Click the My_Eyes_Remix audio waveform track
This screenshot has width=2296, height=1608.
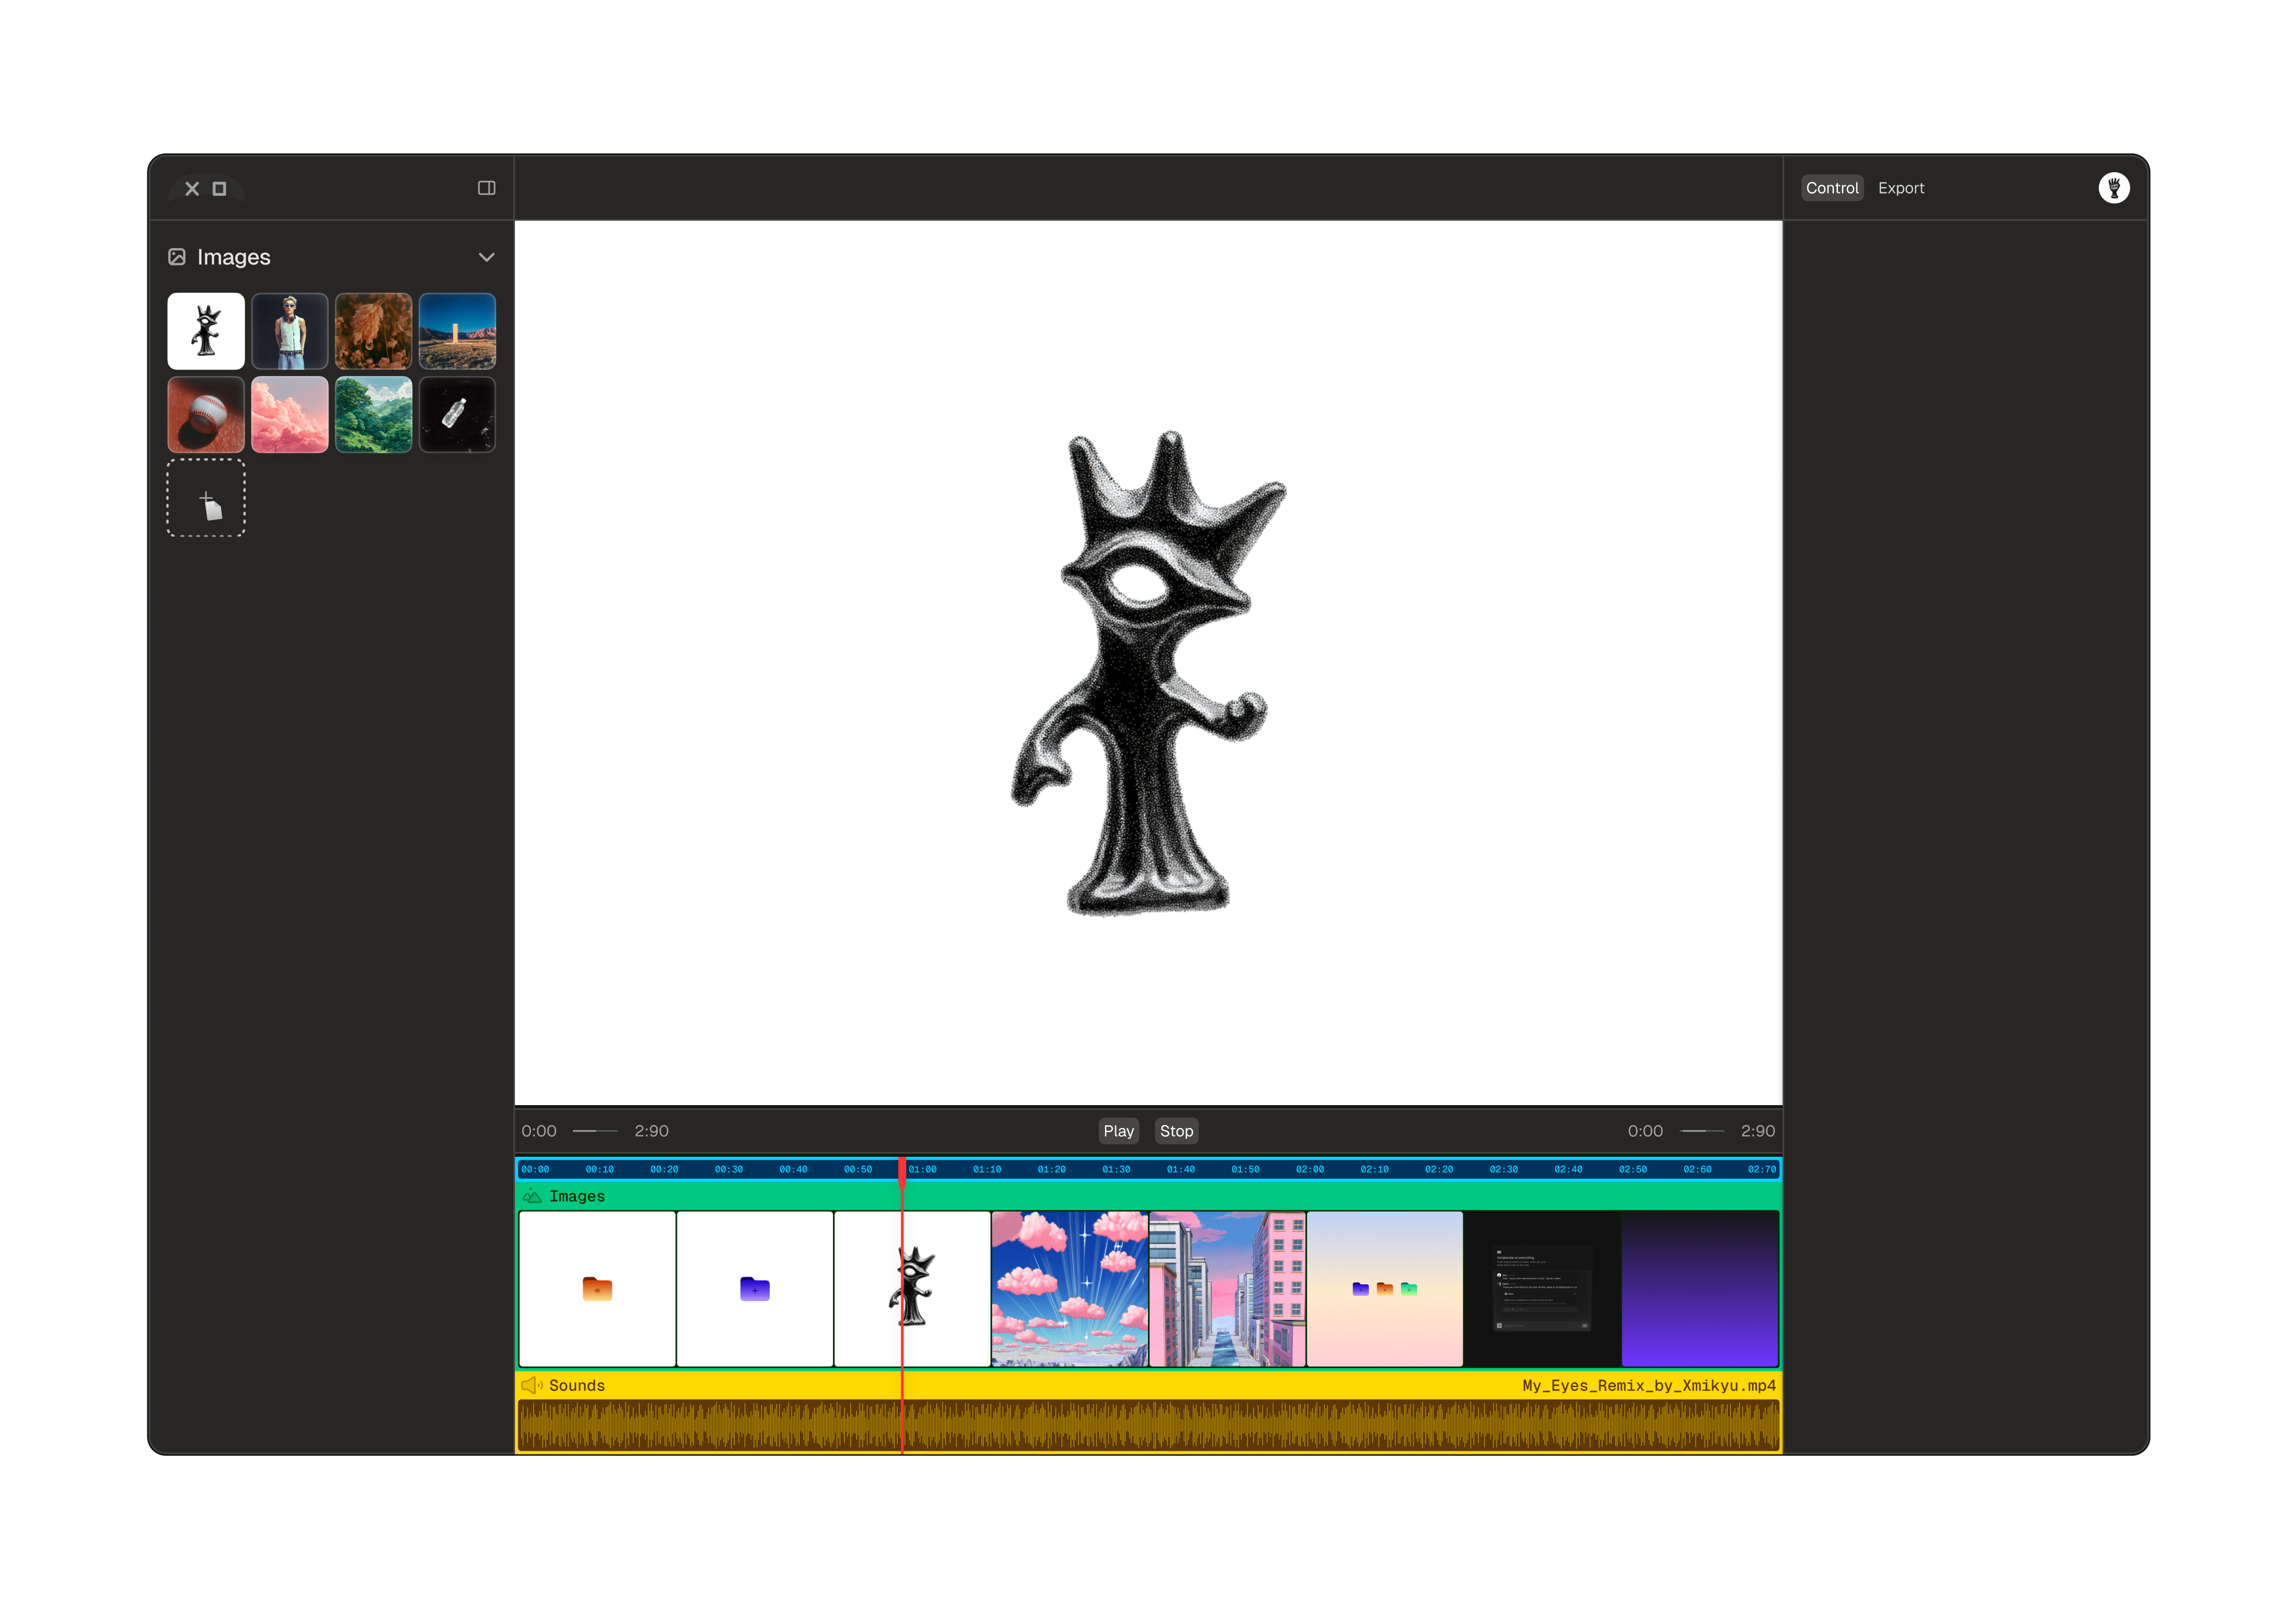coord(1148,1425)
